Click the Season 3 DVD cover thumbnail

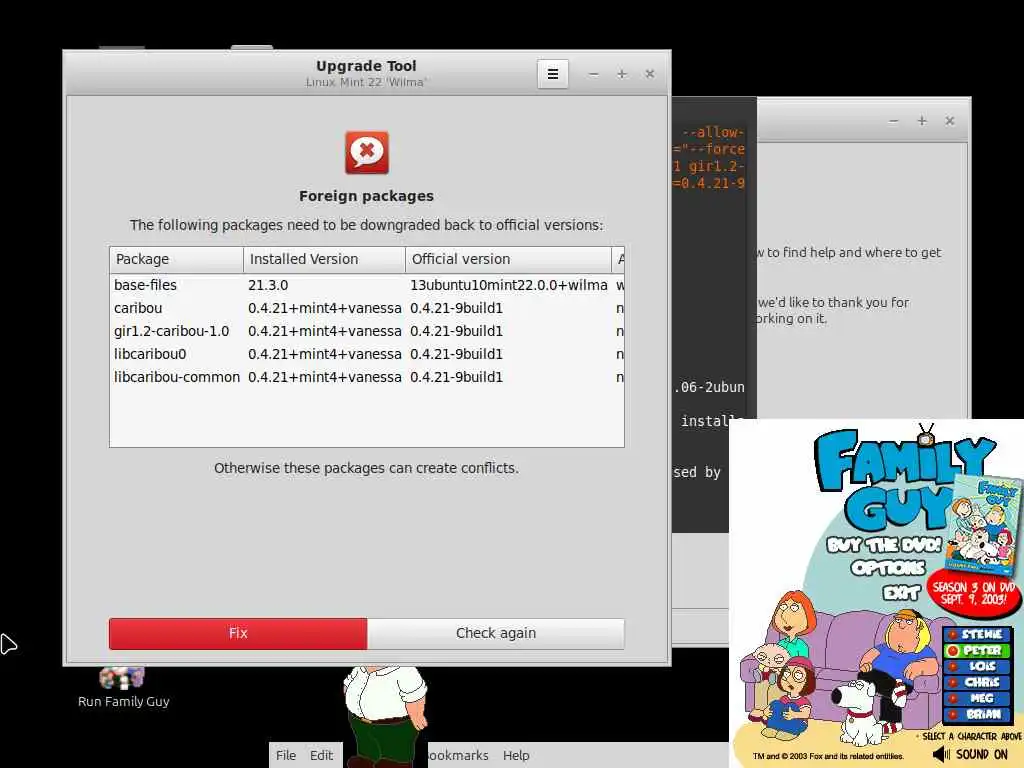pos(982,524)
